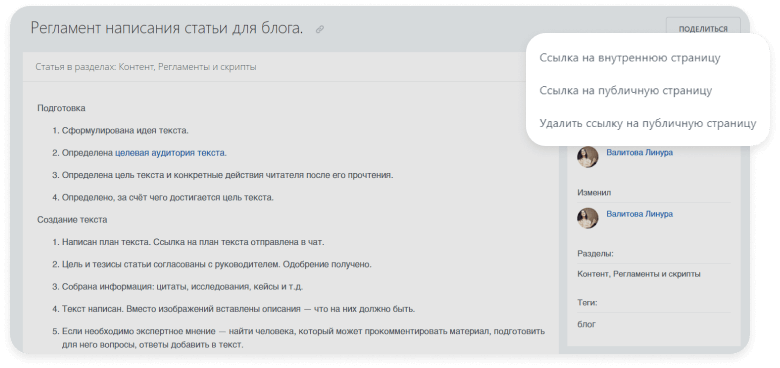Click the ПОДЕЛИТЬСЯ share button
This screenshot has height=368, width=780.
(703, 29)
